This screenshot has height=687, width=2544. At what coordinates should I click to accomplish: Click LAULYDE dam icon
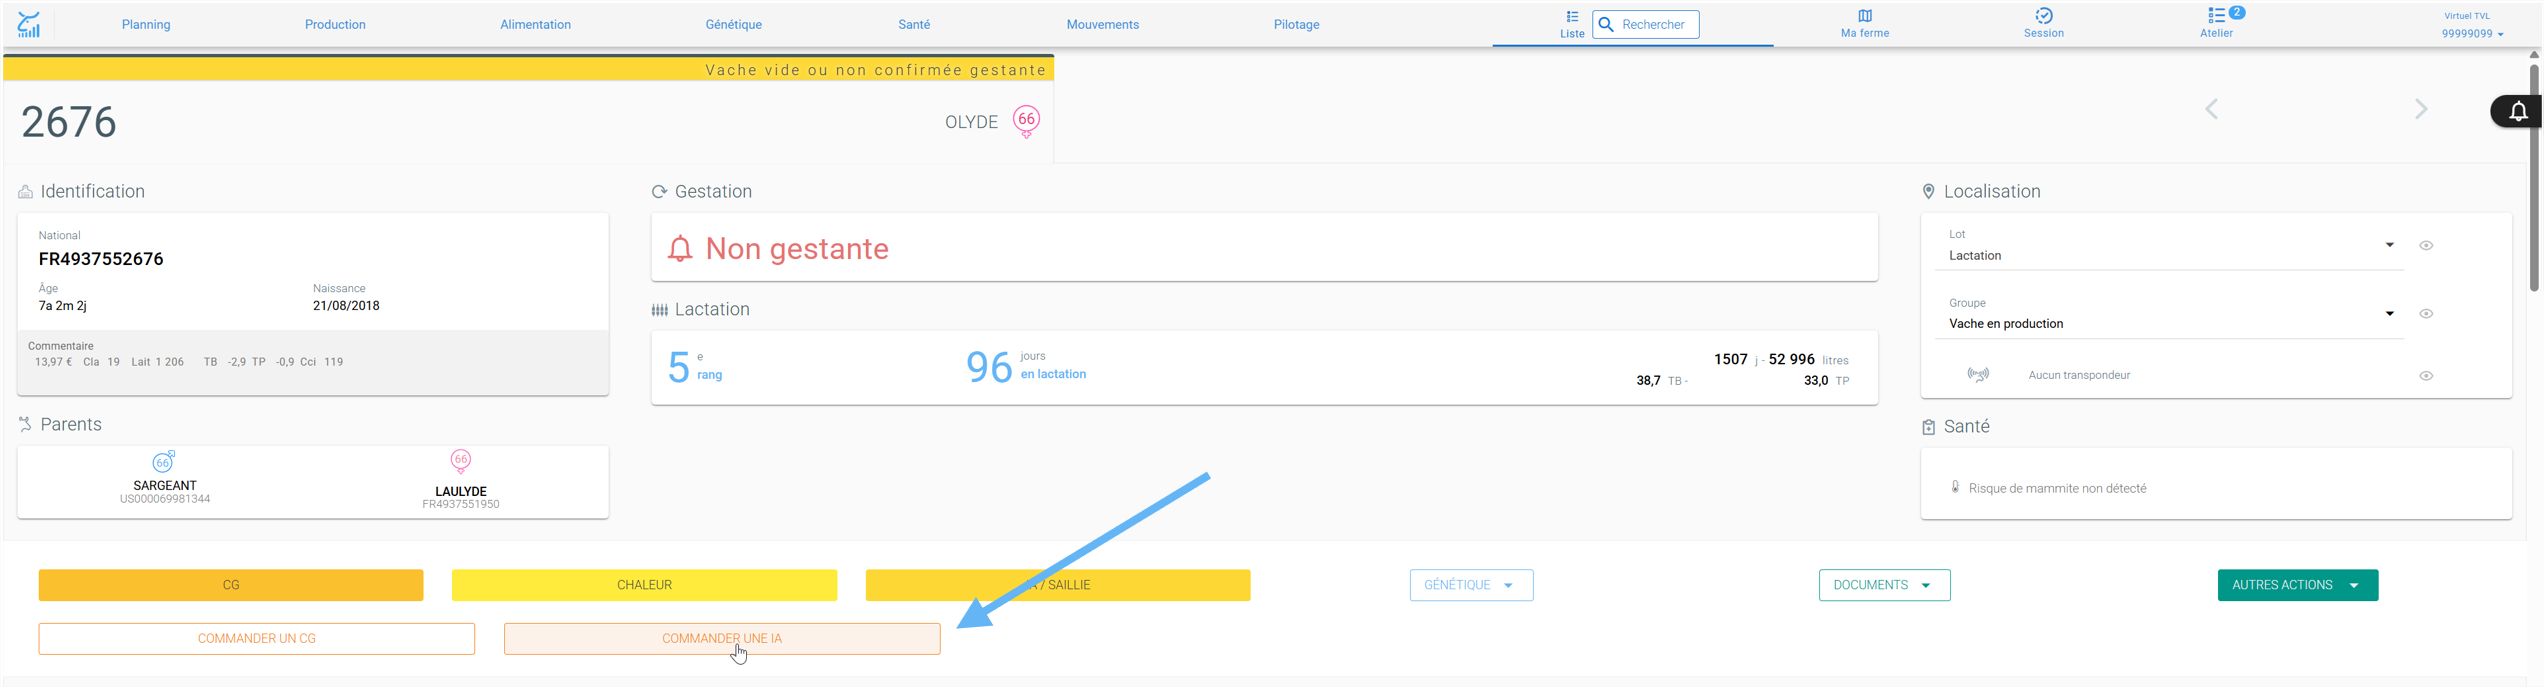(460, 461)
